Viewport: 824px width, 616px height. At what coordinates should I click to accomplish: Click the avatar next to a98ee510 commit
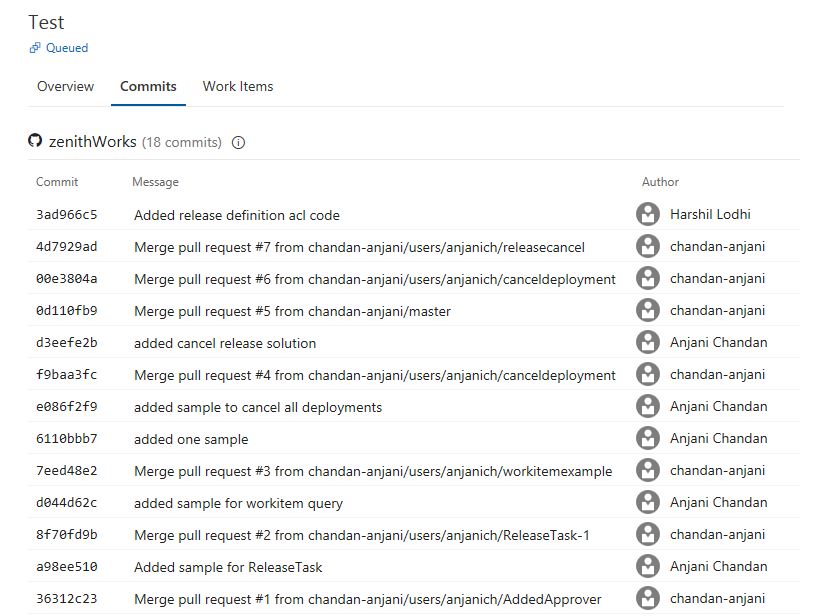click(648, 566)
